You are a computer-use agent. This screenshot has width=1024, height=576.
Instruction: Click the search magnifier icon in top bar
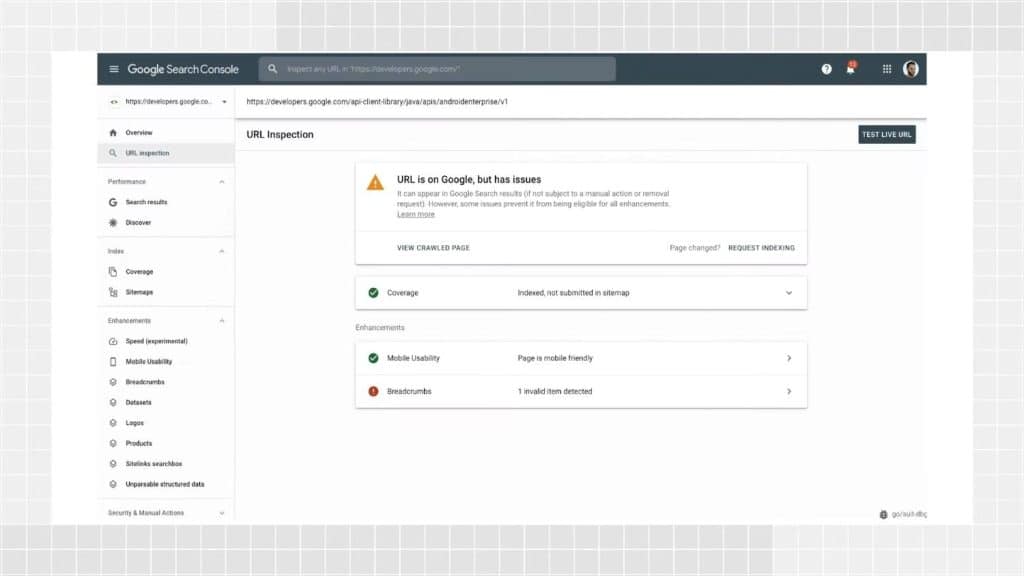(272, 69)
